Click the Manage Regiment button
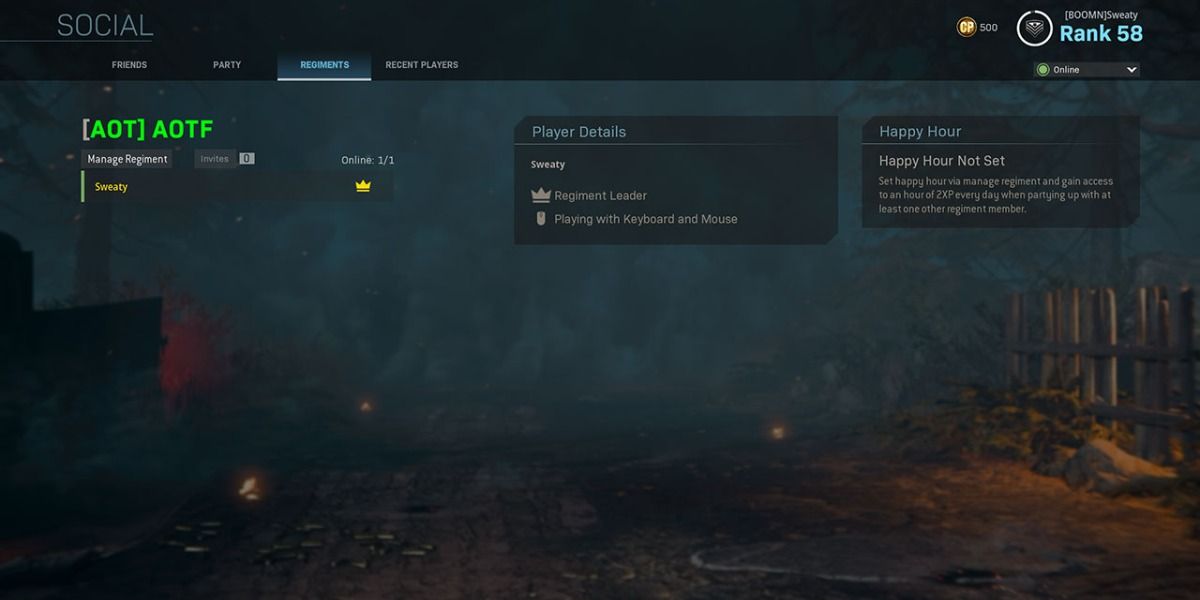 pyautogui.click(x=127, y=159)
